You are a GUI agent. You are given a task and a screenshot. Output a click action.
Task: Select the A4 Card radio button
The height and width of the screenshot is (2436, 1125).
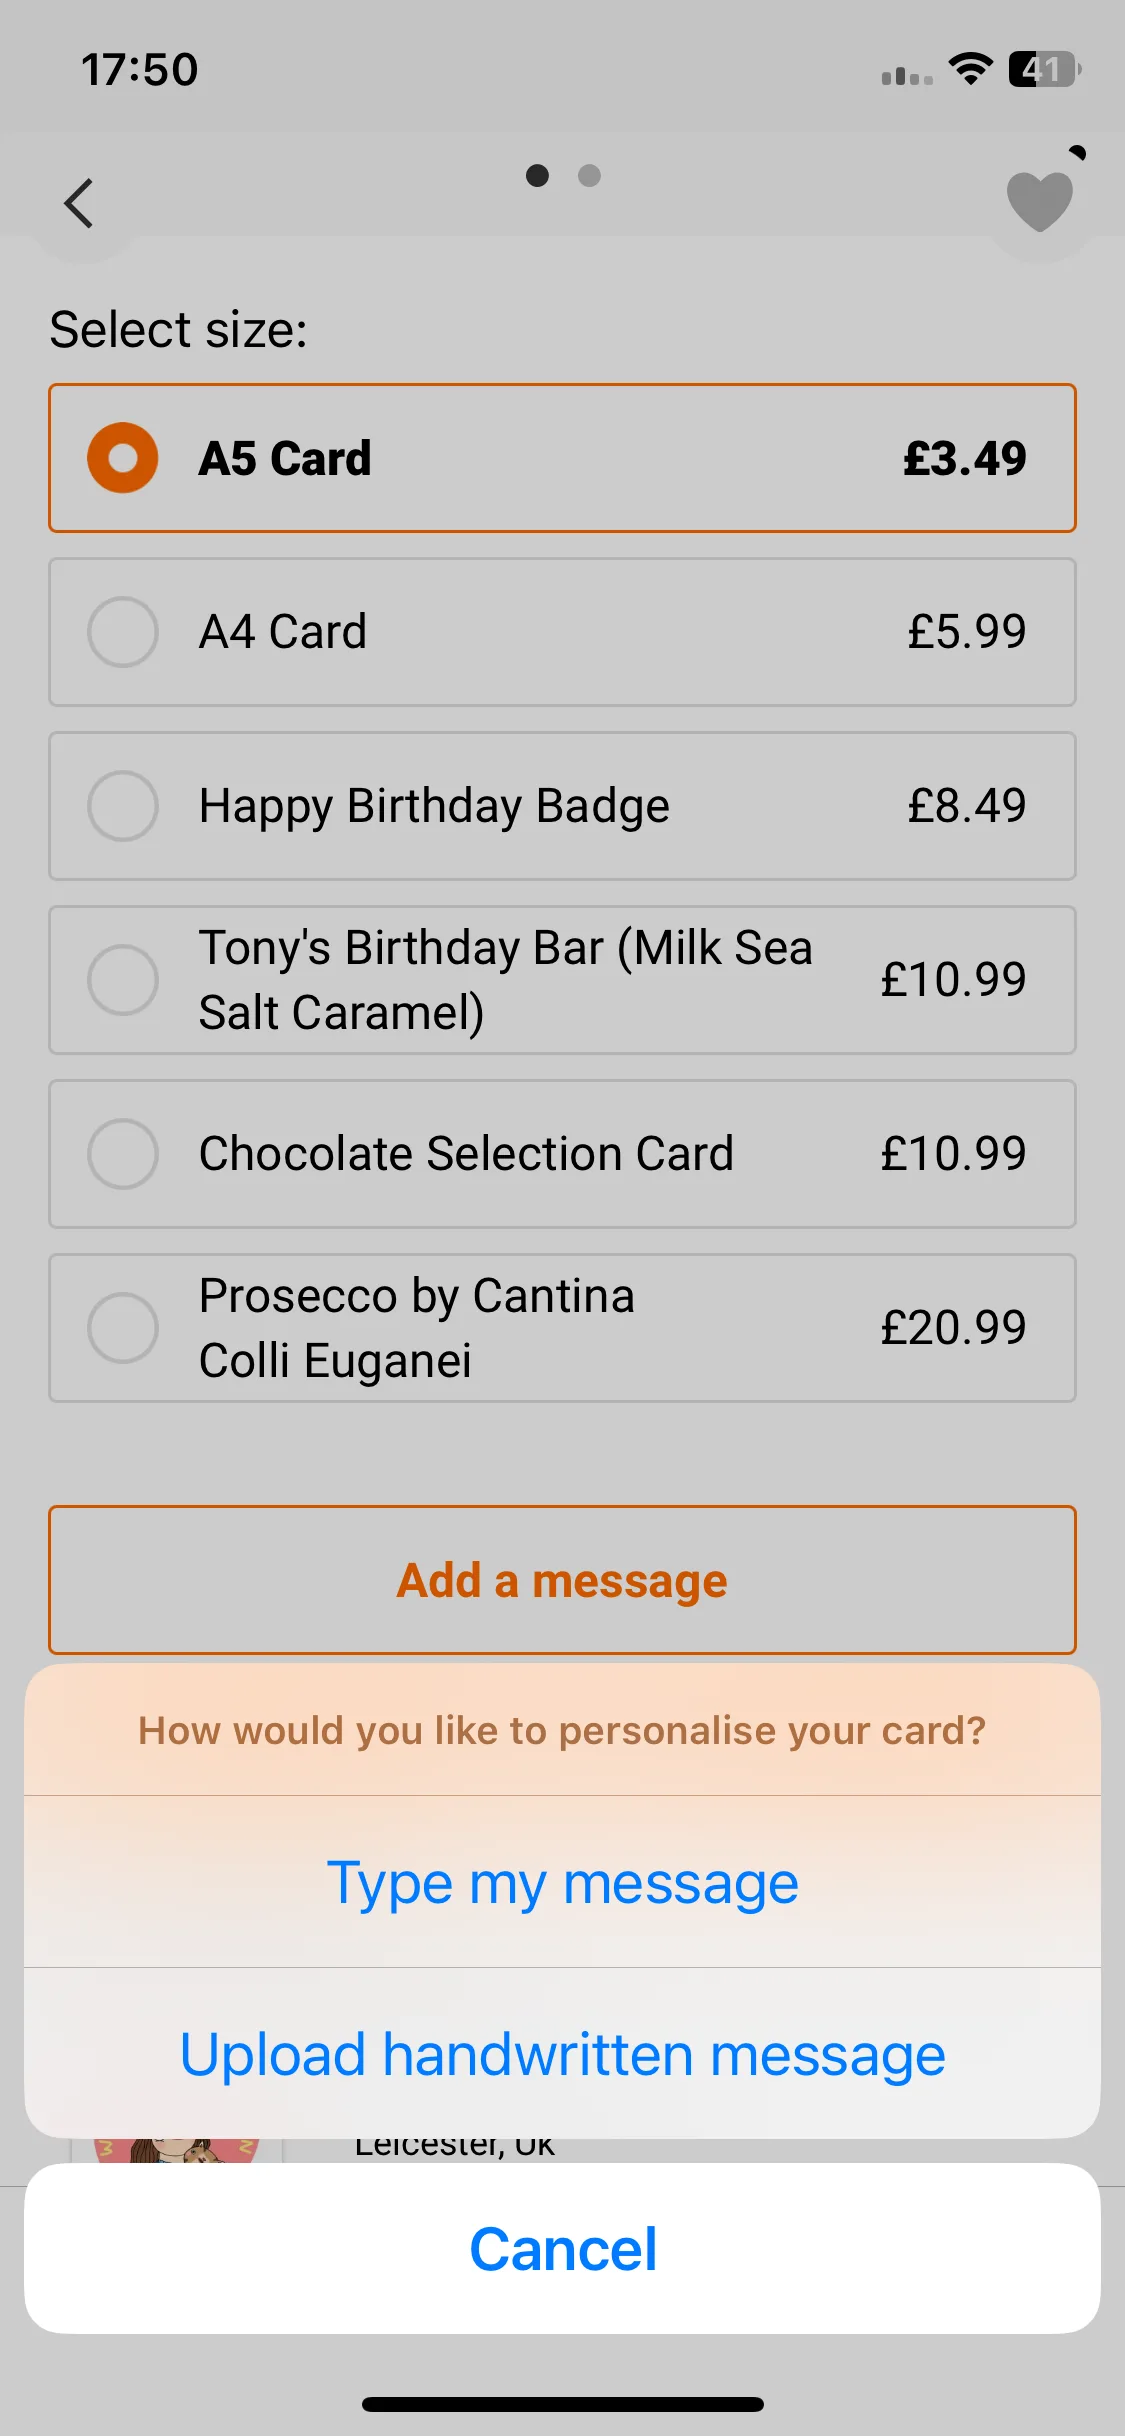point(123,632)
